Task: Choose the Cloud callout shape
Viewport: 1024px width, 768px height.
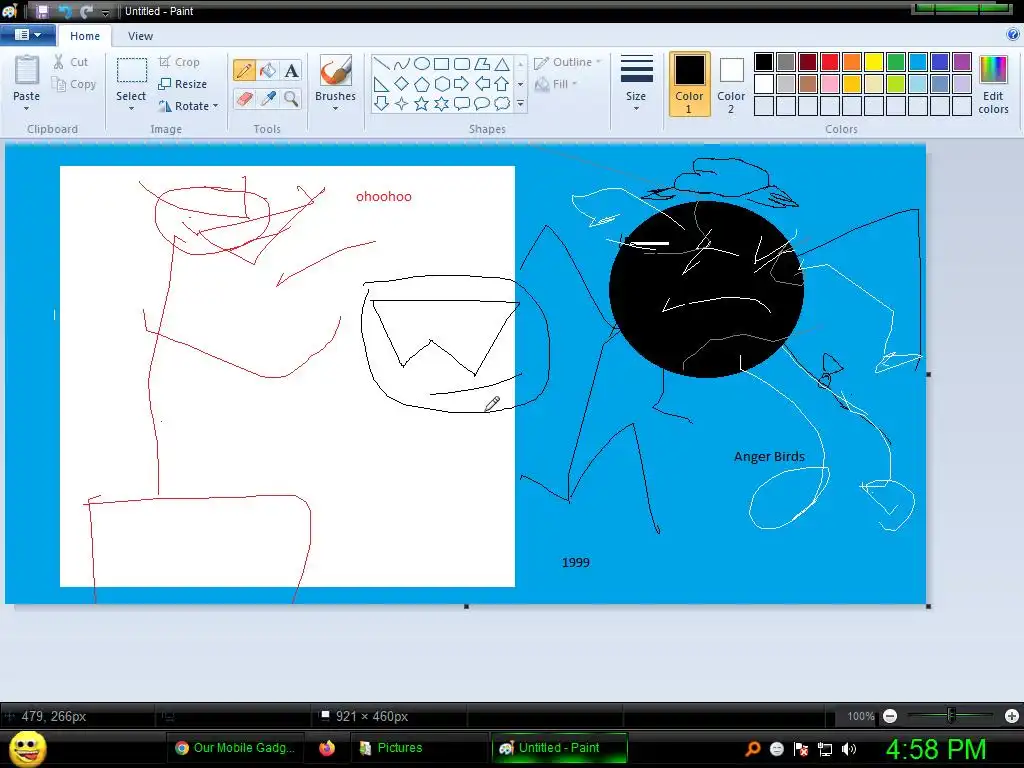Action: pyautogui.click(x=502, y=103)
